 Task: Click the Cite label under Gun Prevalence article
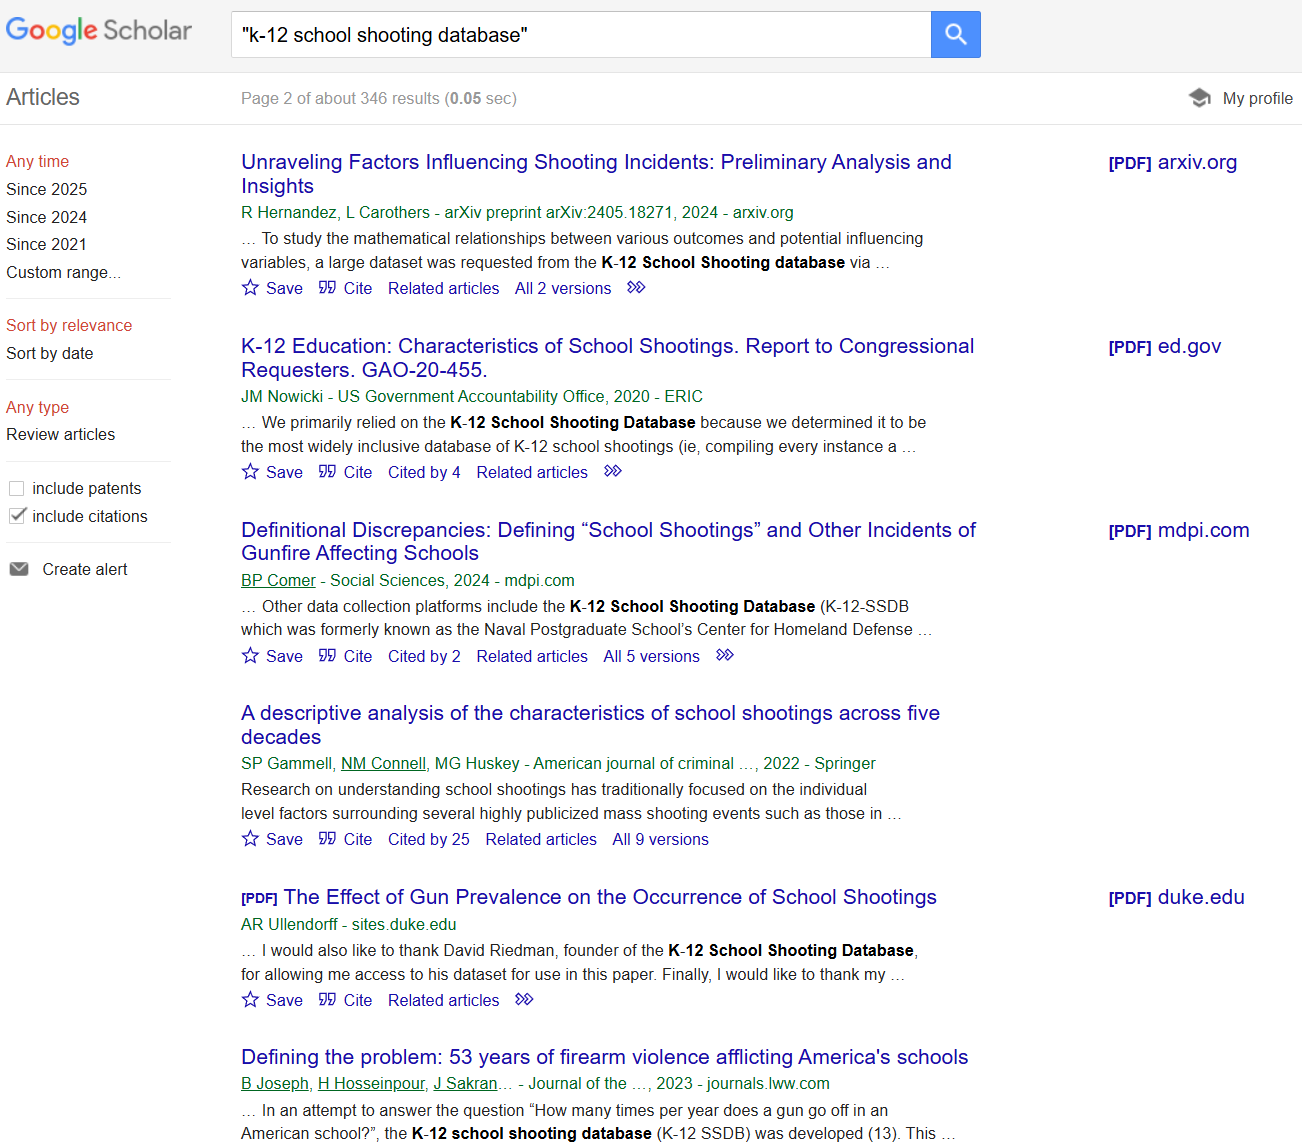click(x=358, y=1000)
